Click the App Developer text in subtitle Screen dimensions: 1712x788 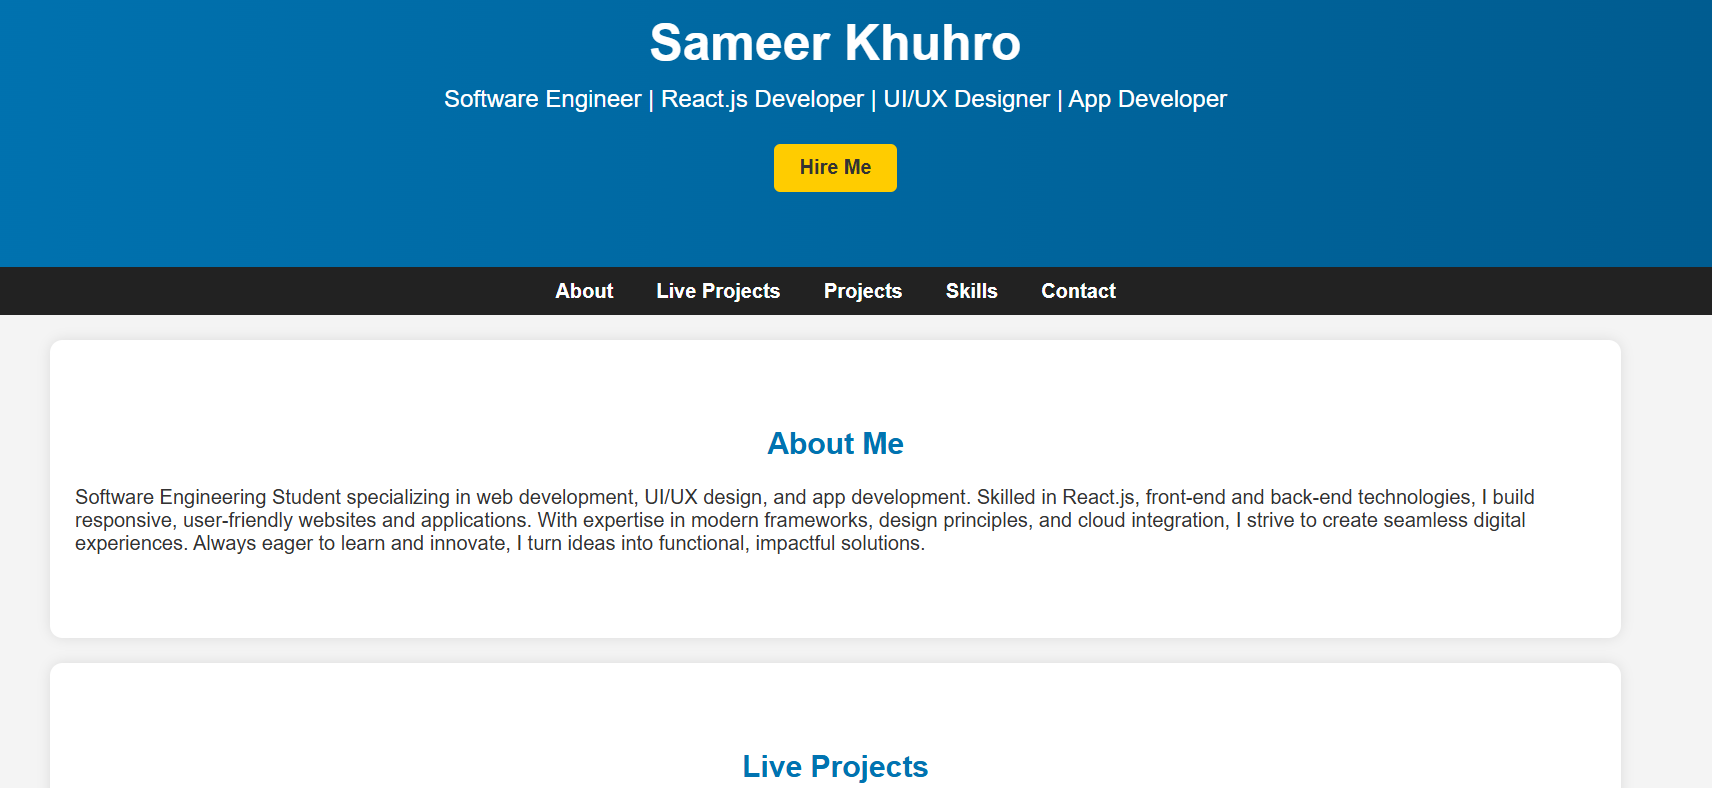(x=1147, y=99)
